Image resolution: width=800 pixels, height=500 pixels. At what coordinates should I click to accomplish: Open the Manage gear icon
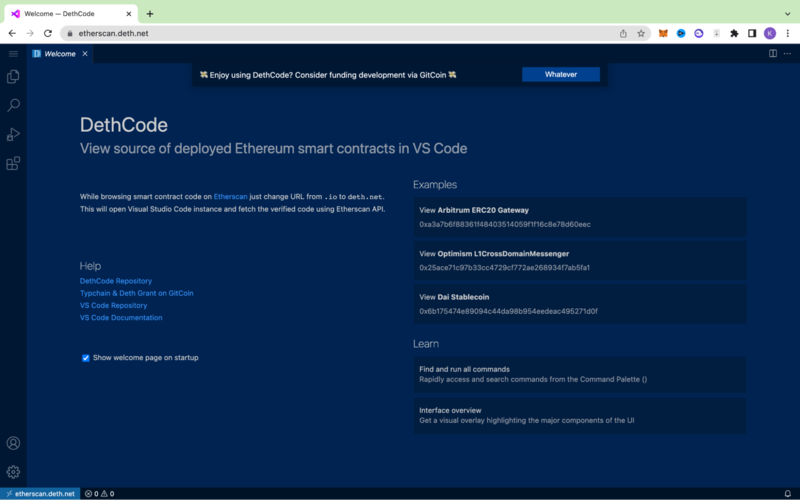click(x=13, y=471)
